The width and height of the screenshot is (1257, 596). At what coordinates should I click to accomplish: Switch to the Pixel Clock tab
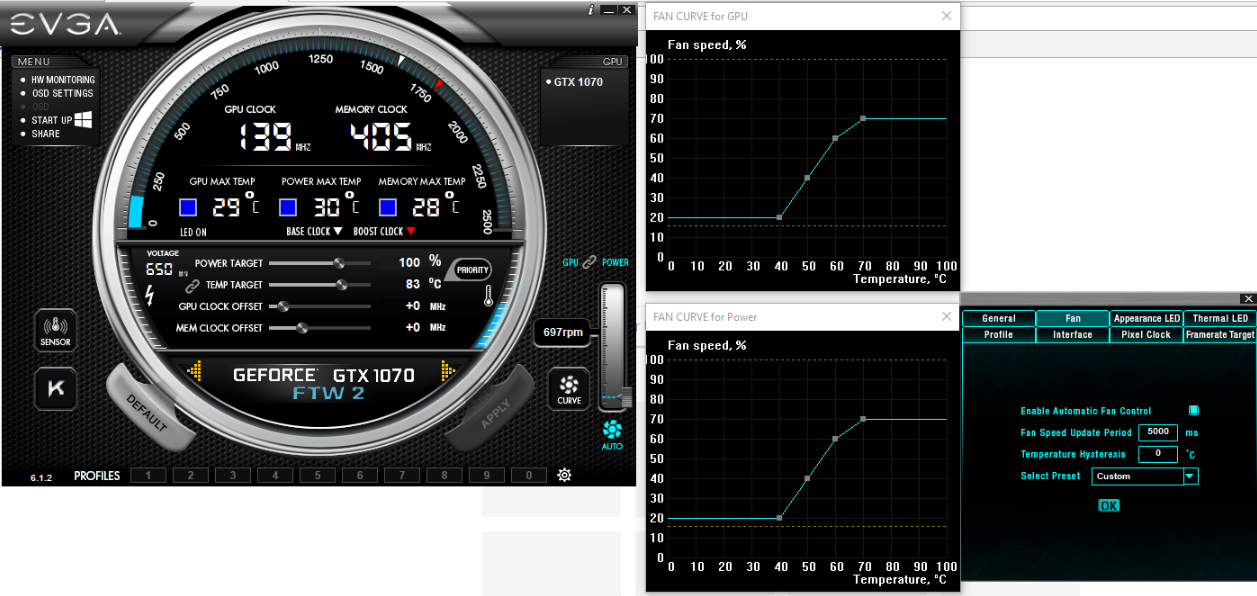1147,334
